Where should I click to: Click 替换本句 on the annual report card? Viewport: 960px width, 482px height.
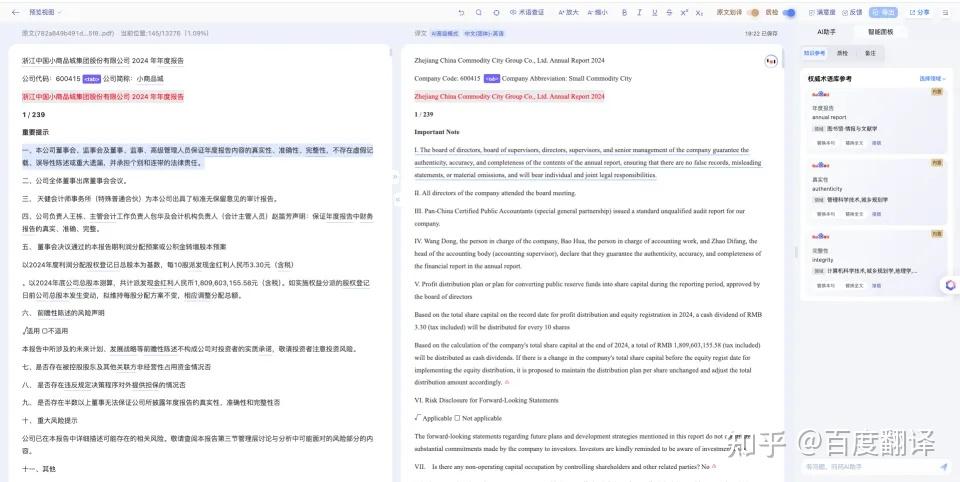tap(825, 143)
